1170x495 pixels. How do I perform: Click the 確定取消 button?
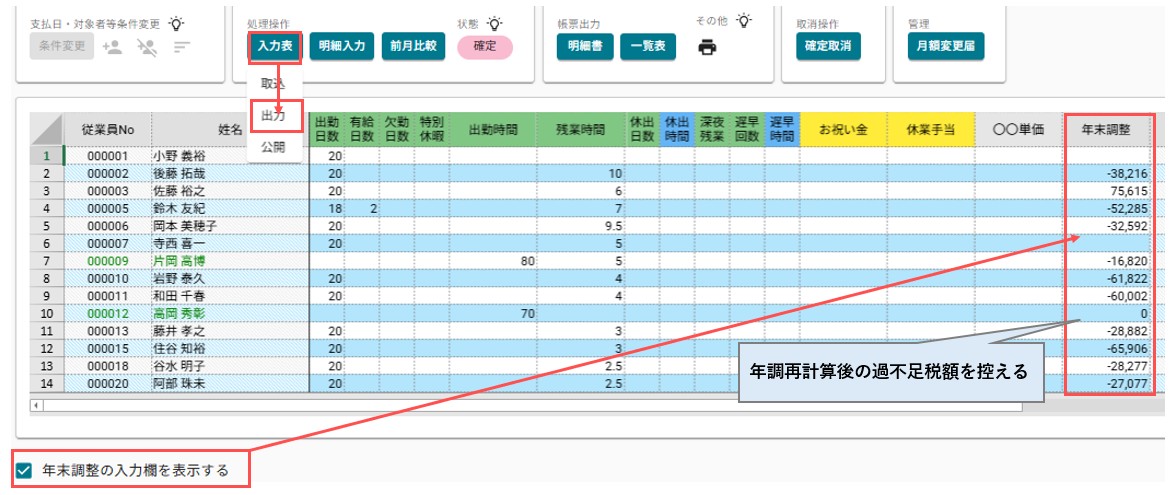[x=828, y=46]
